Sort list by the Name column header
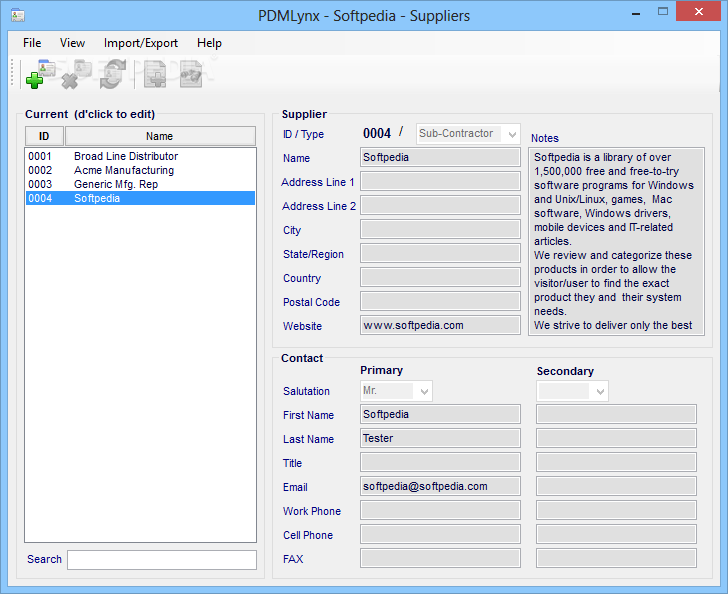 pyautogui.click(x=160, y=136)
